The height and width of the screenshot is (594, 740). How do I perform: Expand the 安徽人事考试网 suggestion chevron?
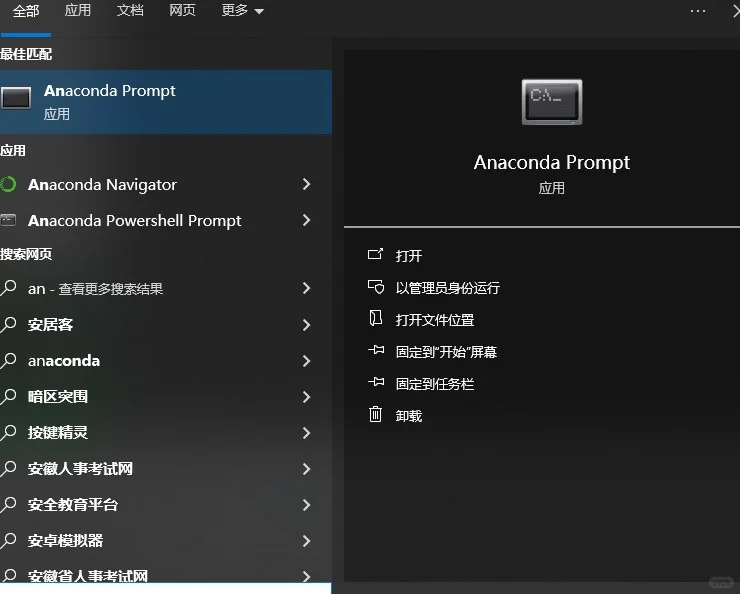click(x=306, y=469)
